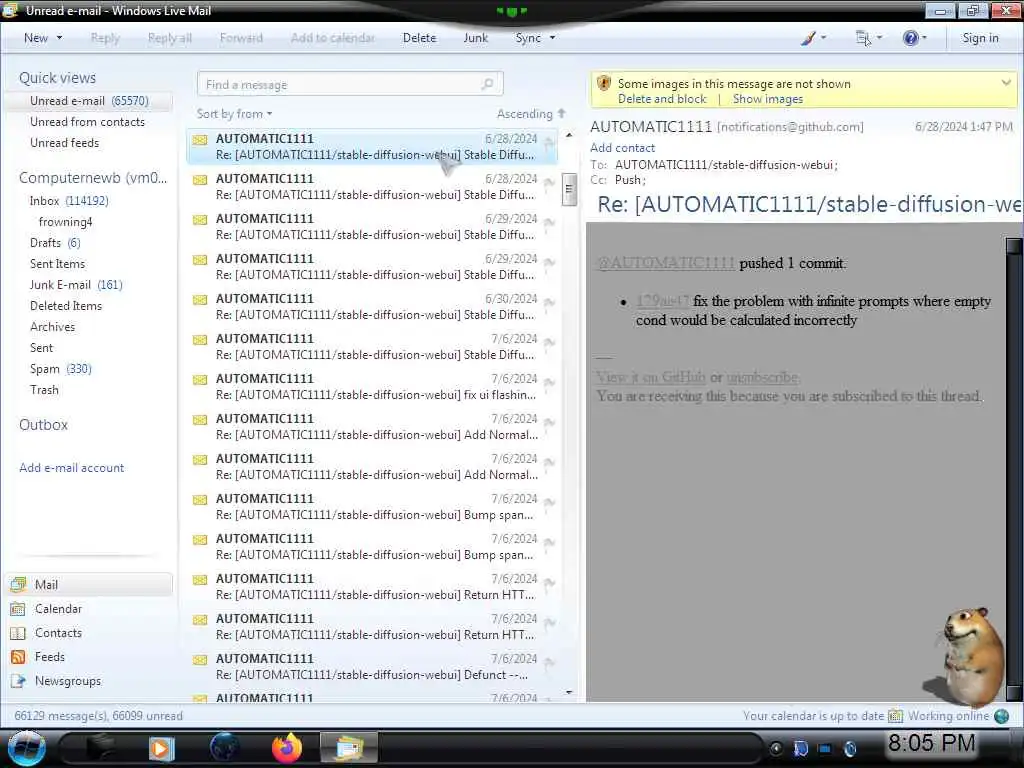Open the blue Help icon

[x=910, y=38]
